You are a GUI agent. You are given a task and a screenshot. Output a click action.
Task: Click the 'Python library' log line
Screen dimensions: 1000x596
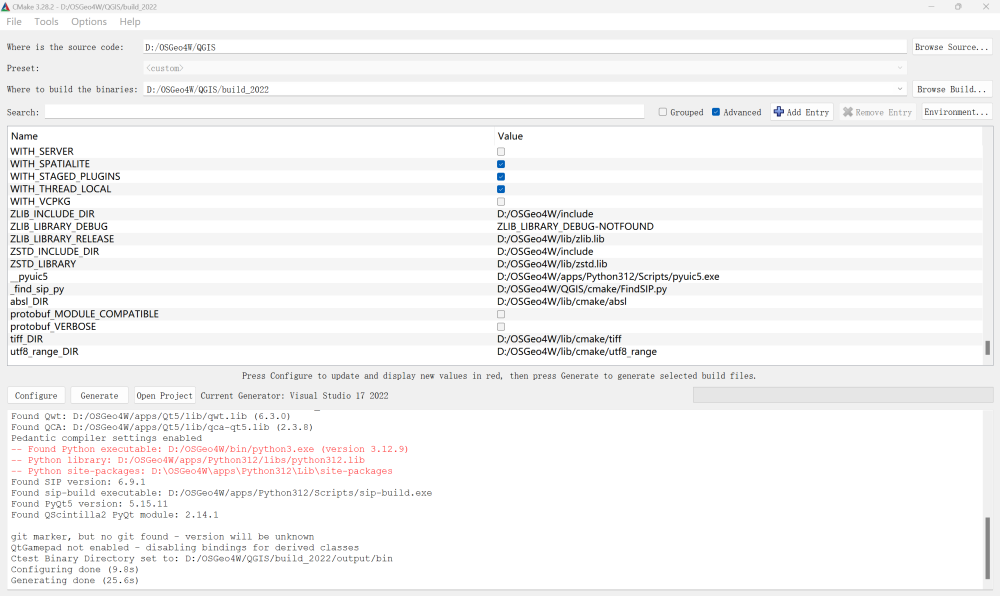coord(188,460)
